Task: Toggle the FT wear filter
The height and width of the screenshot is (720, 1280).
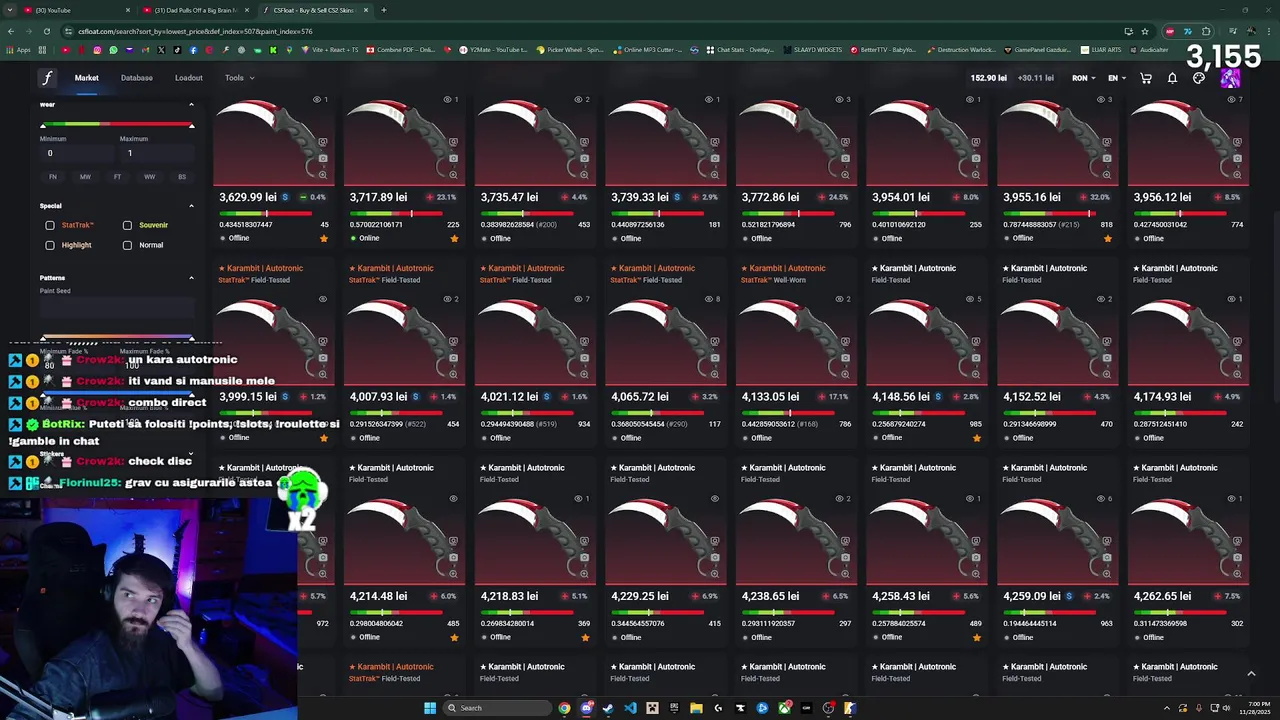Action: point(117,177)
